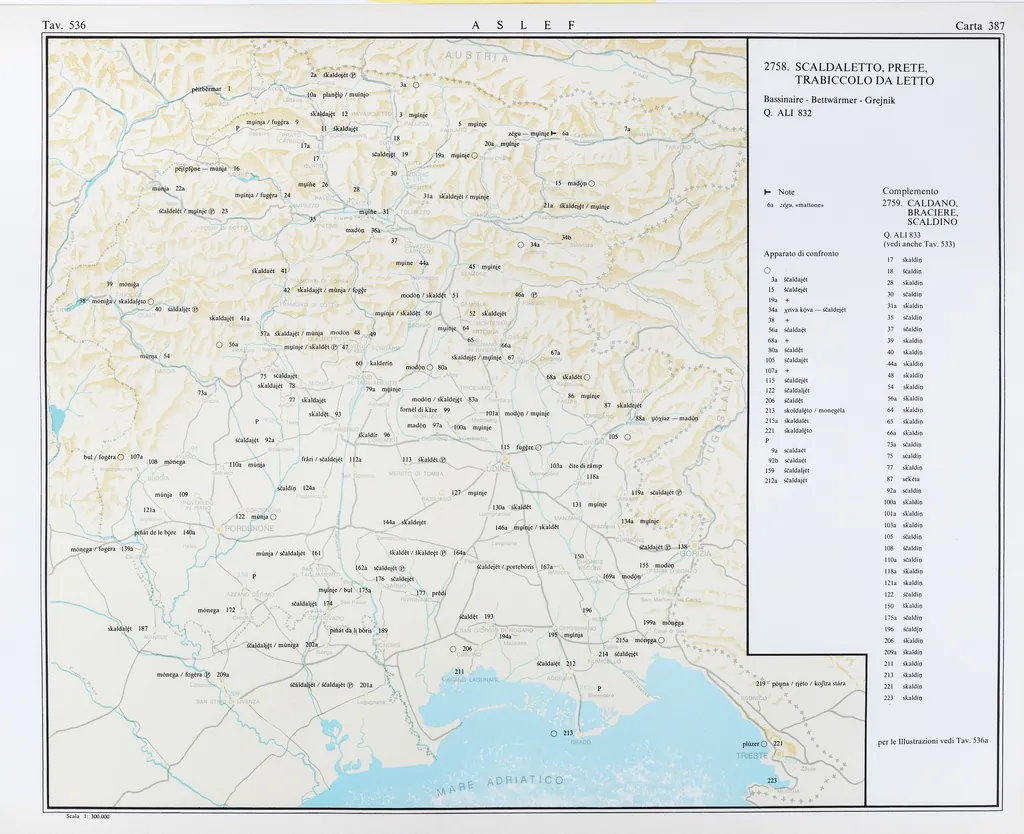Select the circle symbol next to 34a
The width and height of the screenshot is (1024, 834).
(521, 245)
